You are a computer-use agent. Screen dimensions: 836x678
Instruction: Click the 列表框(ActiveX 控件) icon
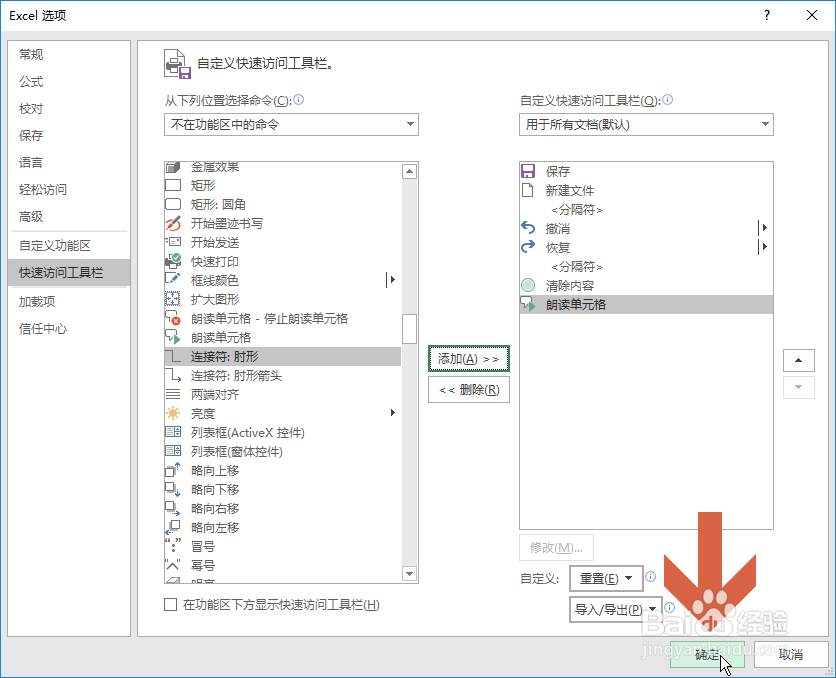coord(173,432)
